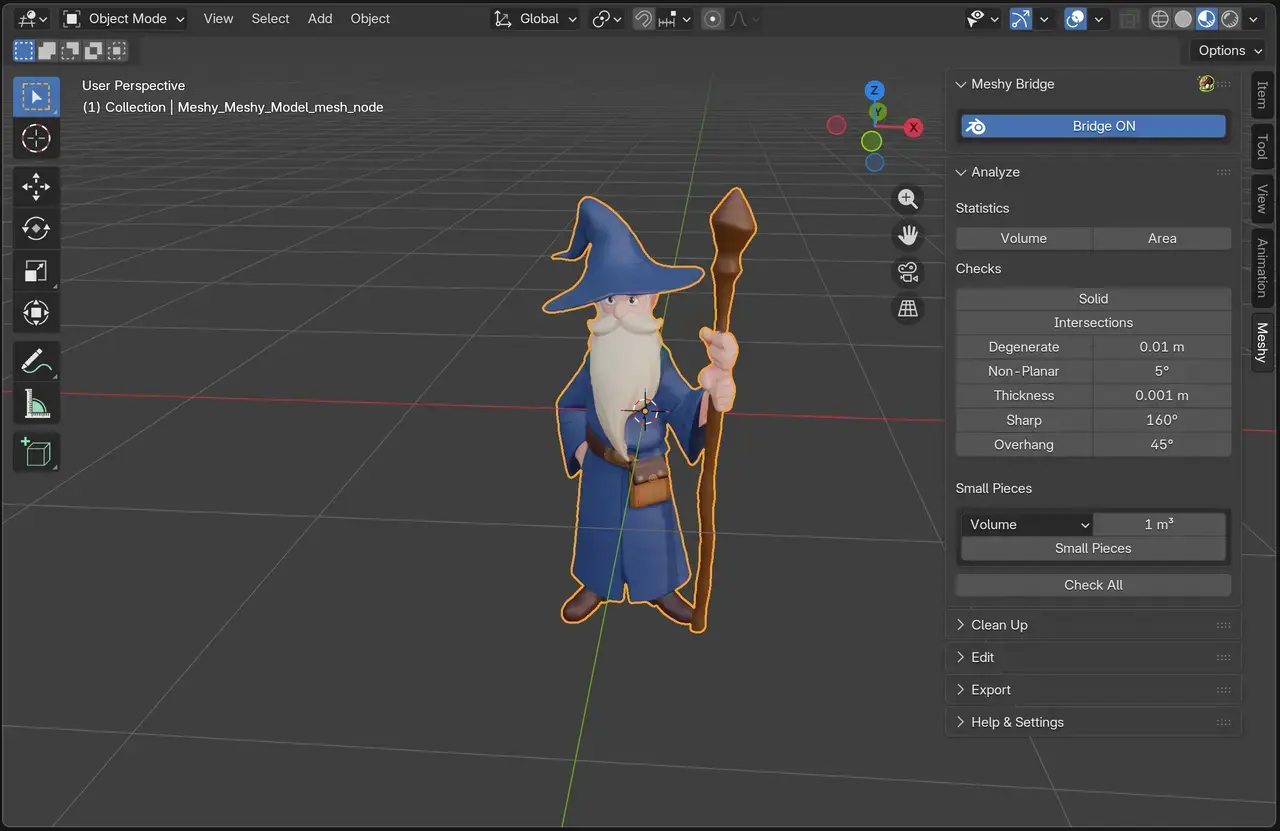Viewport: 1280px width, 831px height.
Task: Select the Annotate pencil tool
Action: point(36,361)
